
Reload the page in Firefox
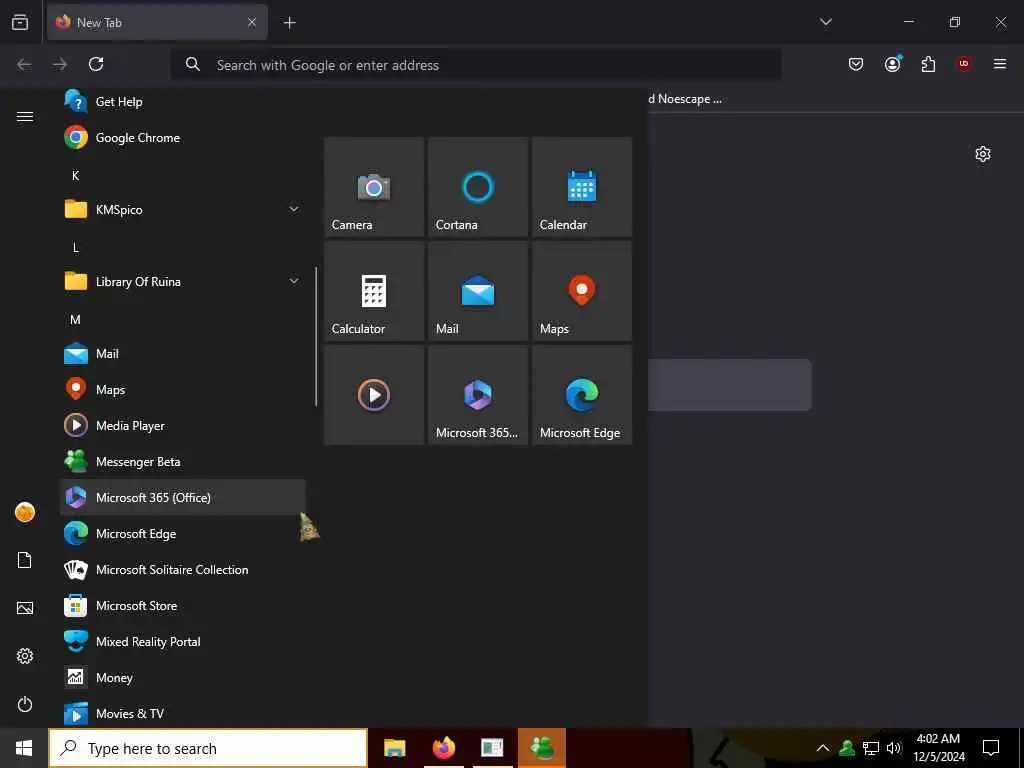click(96, 64)
